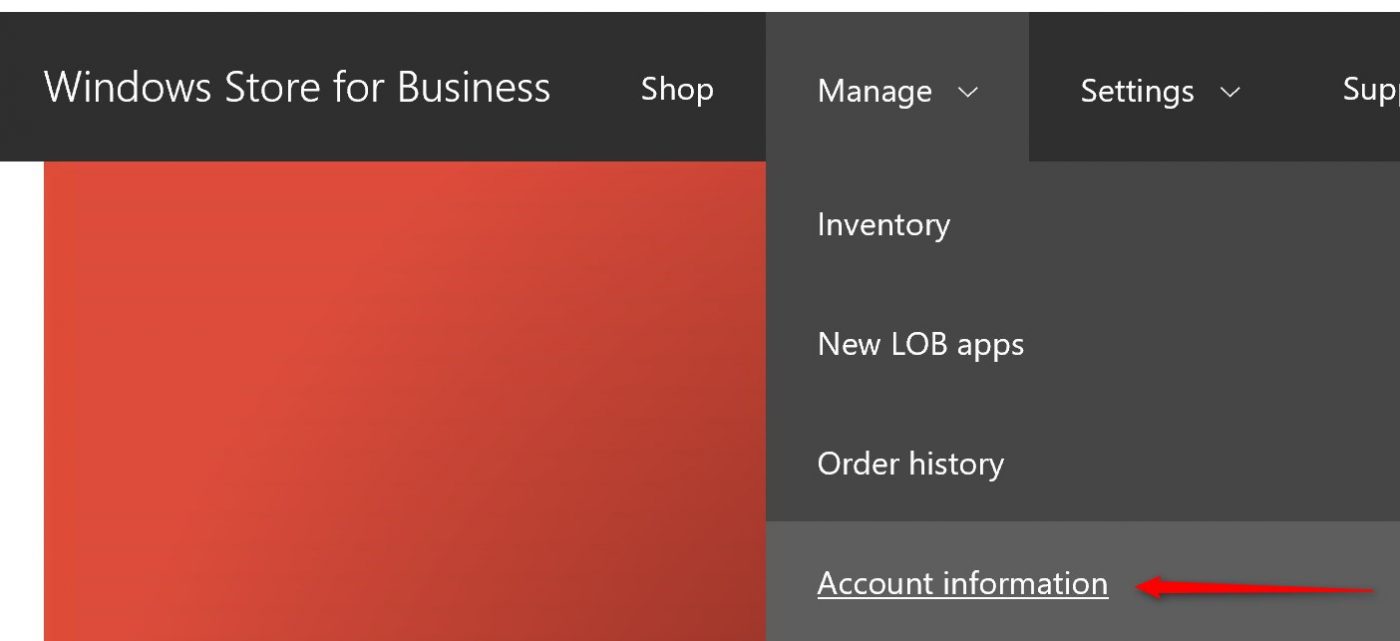This screenshot has width=1400, height=641.
Task: Choose Order history menu entry
Action: [x=910, y=463]
